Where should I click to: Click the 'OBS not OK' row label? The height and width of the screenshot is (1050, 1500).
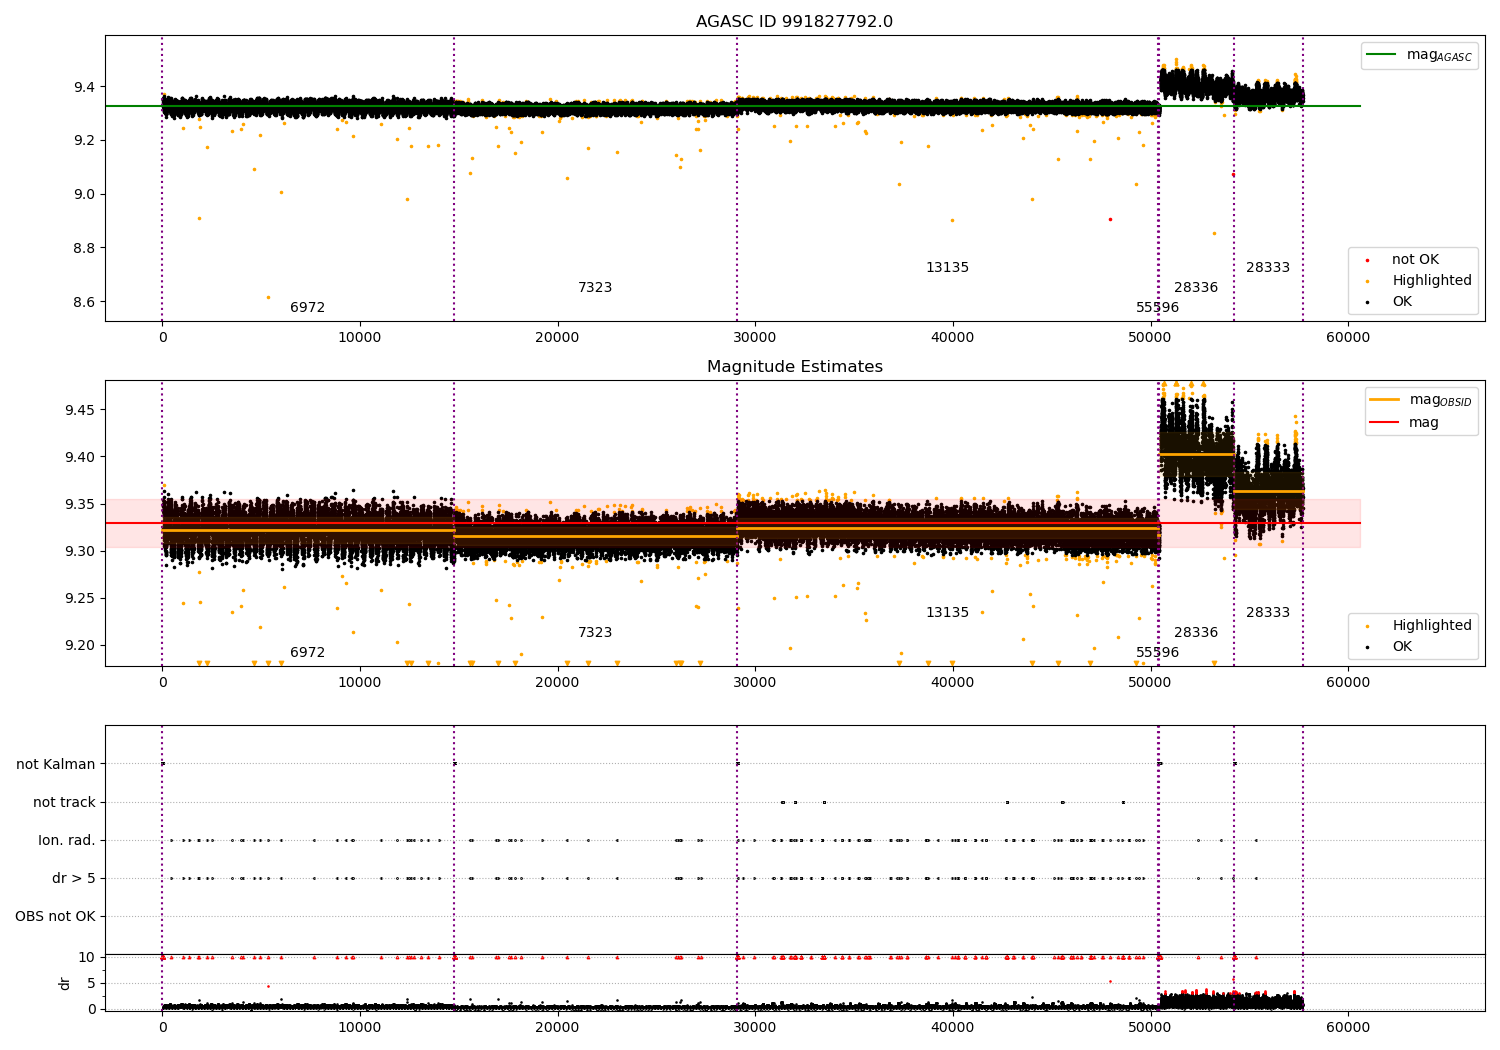(56, 917)
